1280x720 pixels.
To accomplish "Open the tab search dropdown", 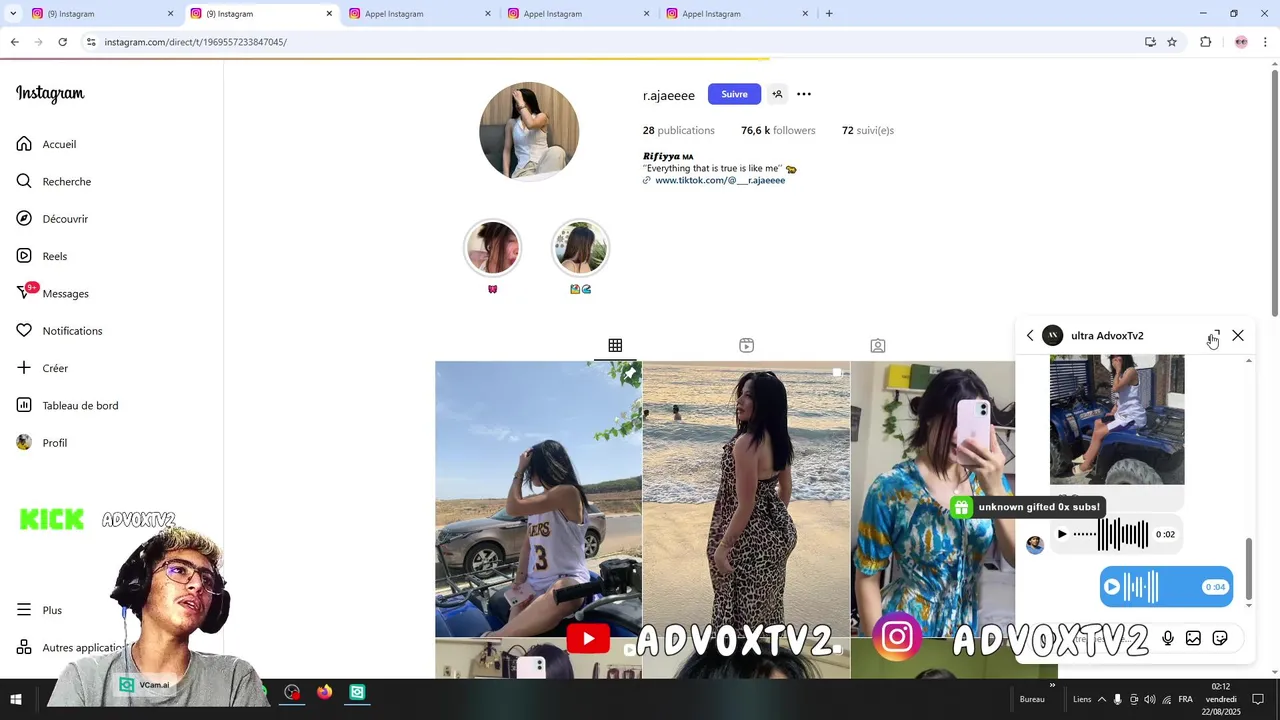I will (13, 14).
